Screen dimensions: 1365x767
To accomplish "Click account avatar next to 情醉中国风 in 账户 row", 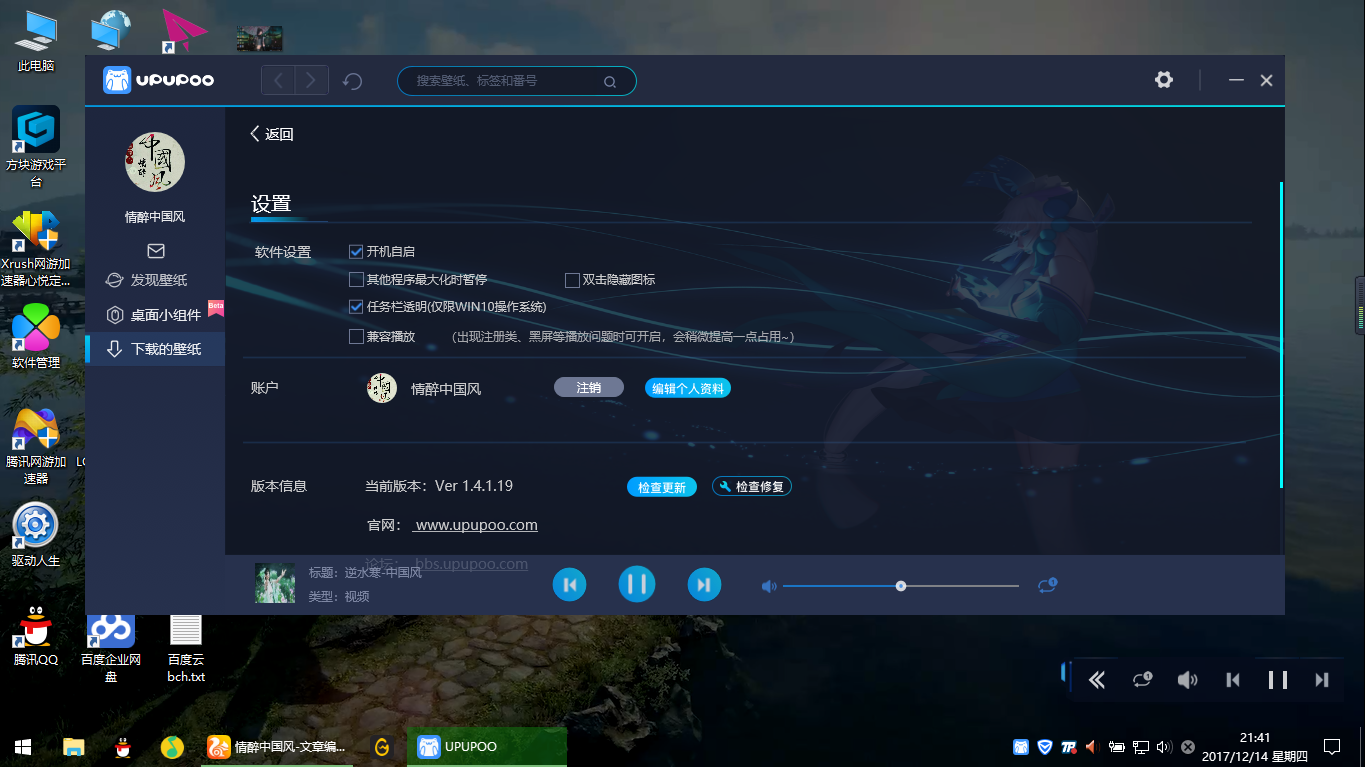I will pyautogui.click(x=382, y=388).
